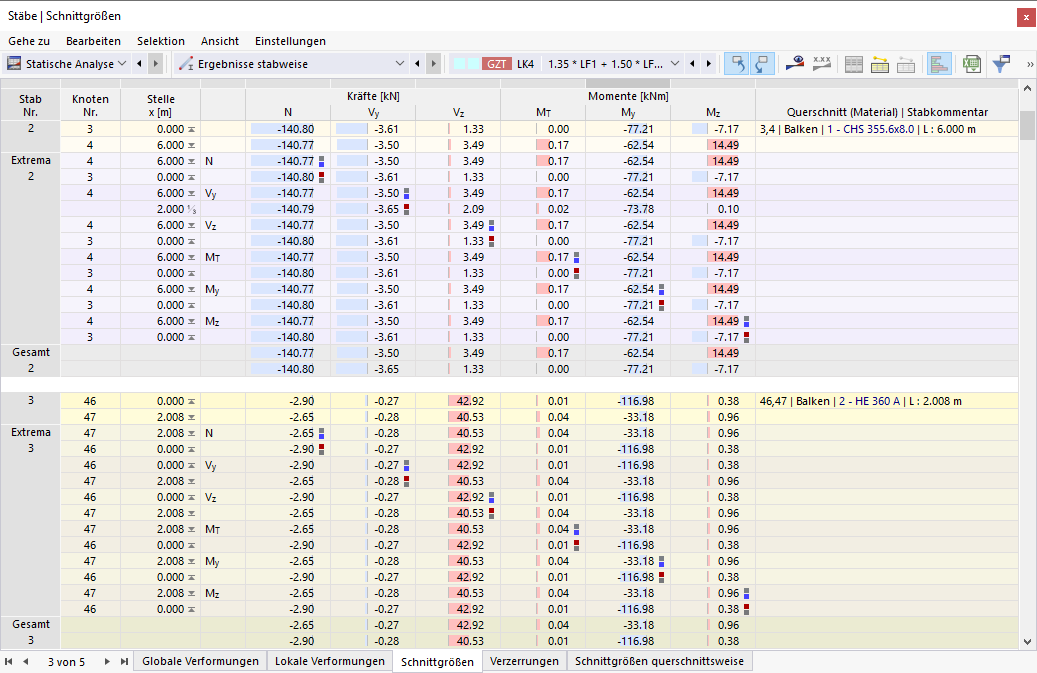Click the gray table grid icon
The height and width of the screenshot is (673, 1037).
point(854,64)
